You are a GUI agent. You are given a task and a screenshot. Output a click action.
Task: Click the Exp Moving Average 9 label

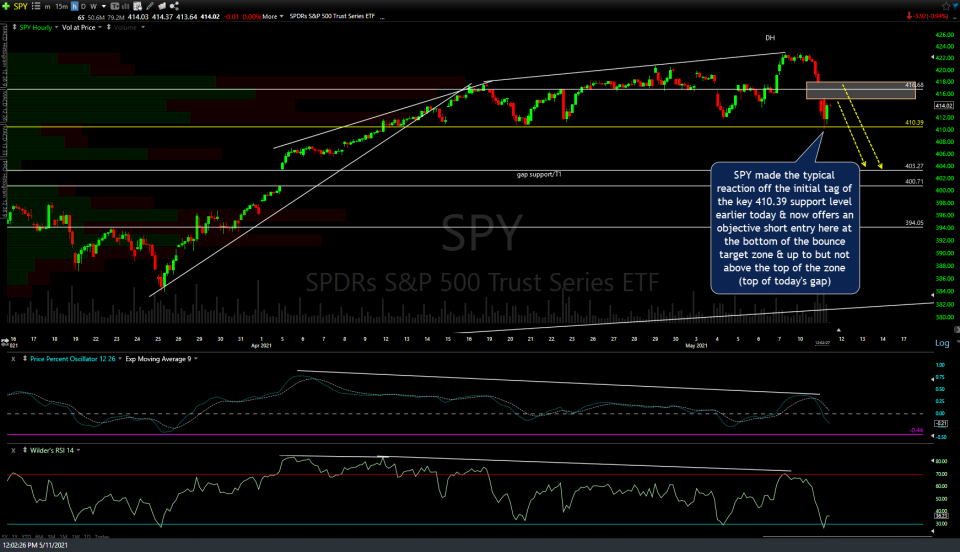point(158,359)
